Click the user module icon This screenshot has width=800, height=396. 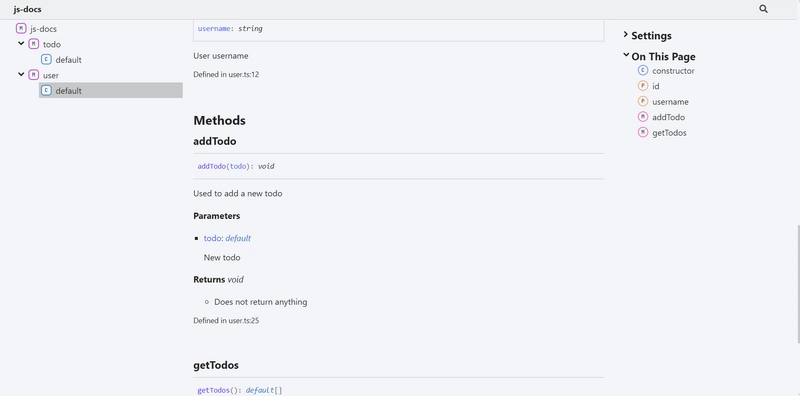(34, 75)
